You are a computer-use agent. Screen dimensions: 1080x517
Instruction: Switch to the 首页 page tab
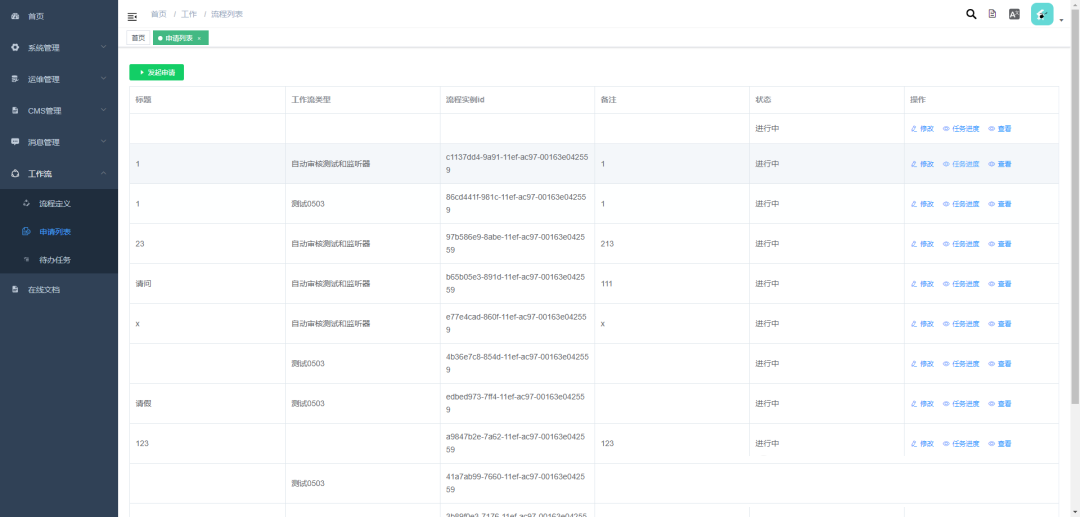(138, 38)
